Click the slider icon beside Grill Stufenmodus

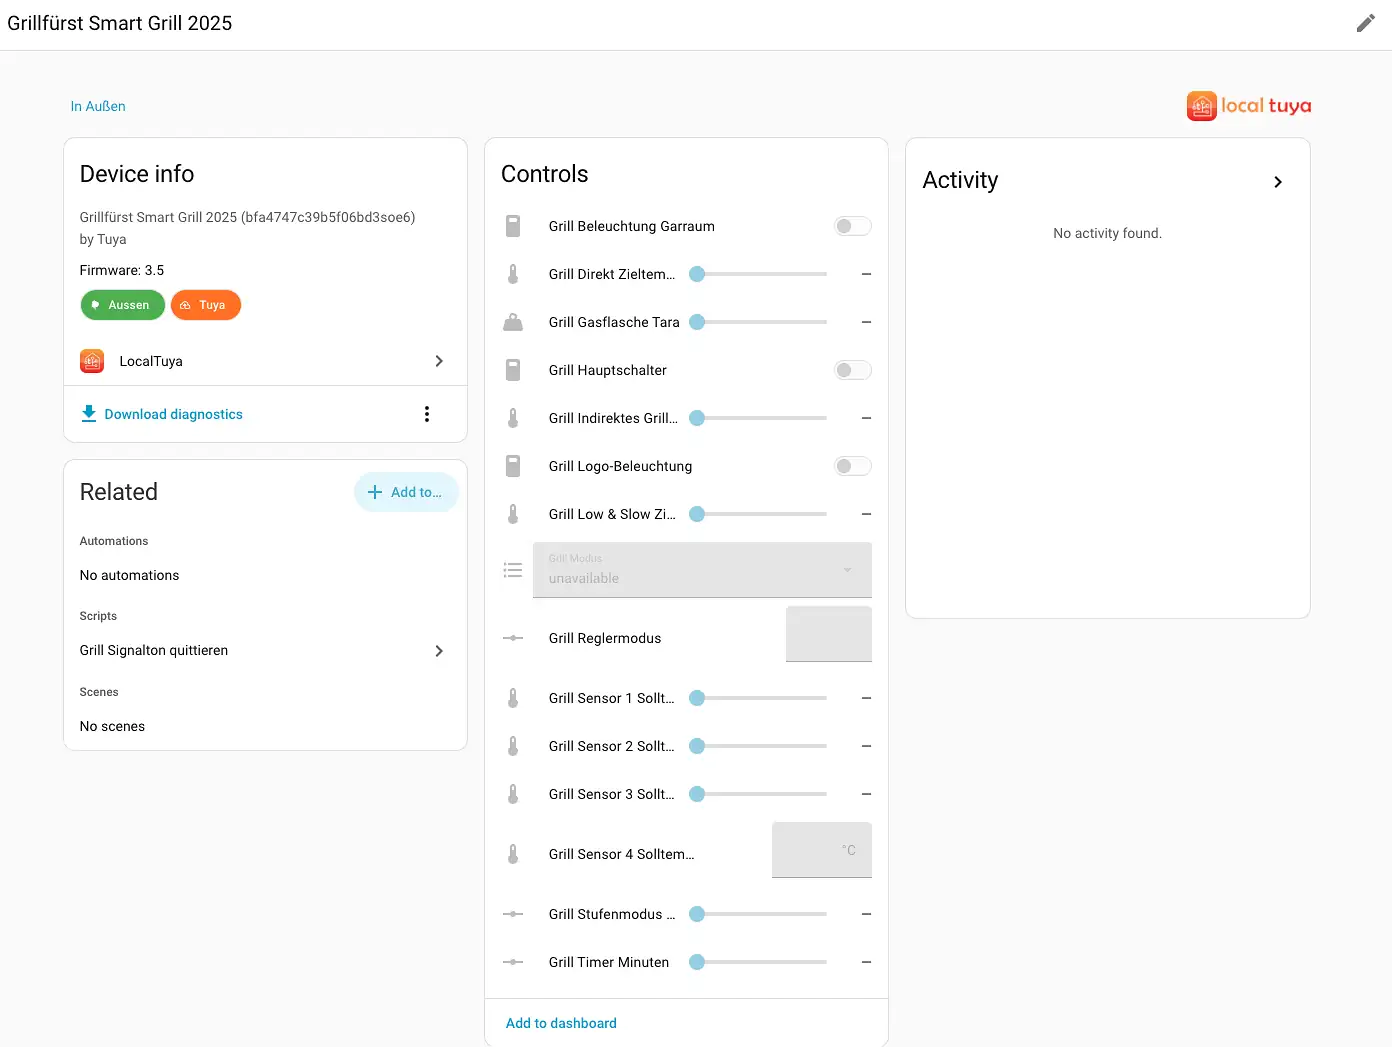(x=513, y=914)
